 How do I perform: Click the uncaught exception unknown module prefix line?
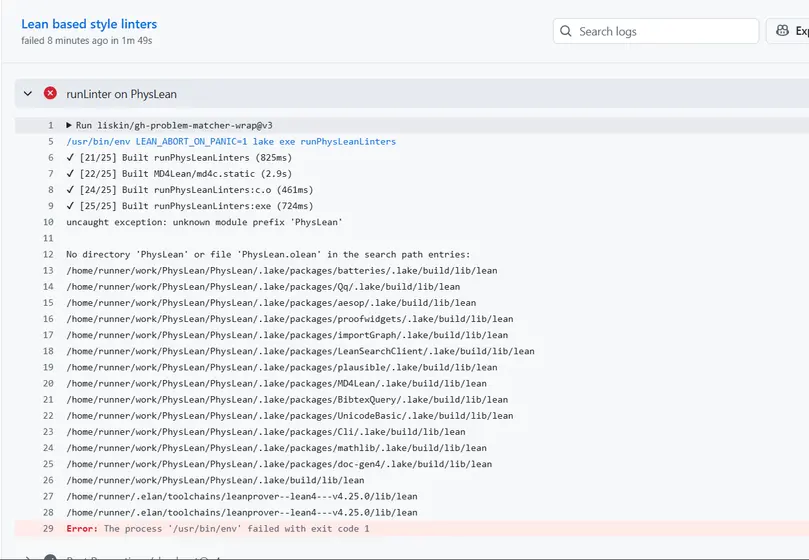point(204,222)
